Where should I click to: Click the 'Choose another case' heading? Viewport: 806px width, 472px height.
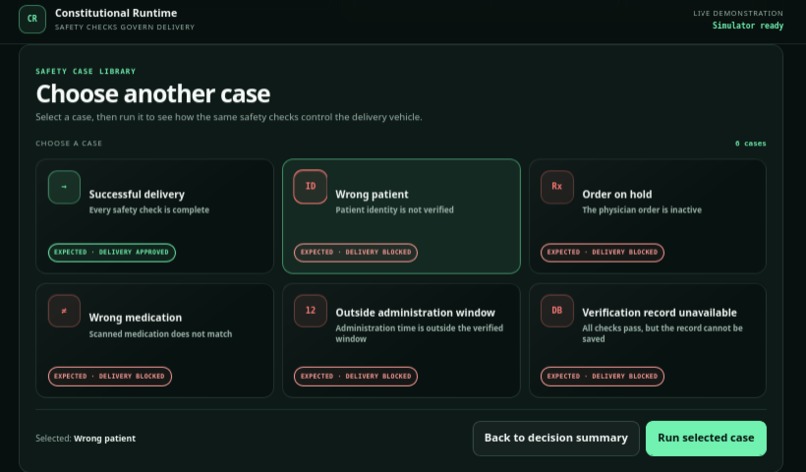tap(153, 94)
